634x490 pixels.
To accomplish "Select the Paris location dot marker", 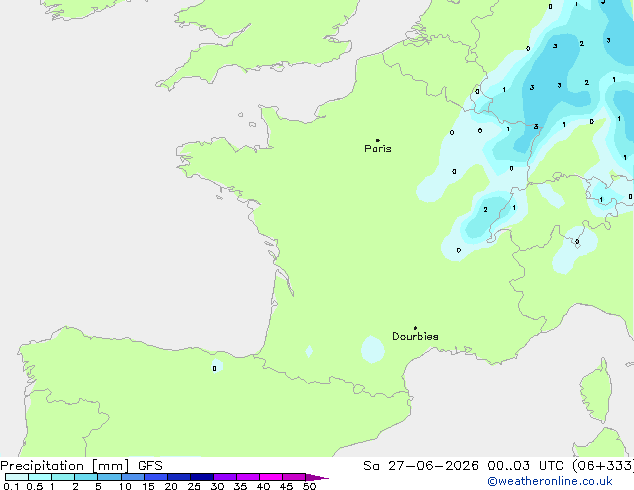I will [x=378, y=140].
